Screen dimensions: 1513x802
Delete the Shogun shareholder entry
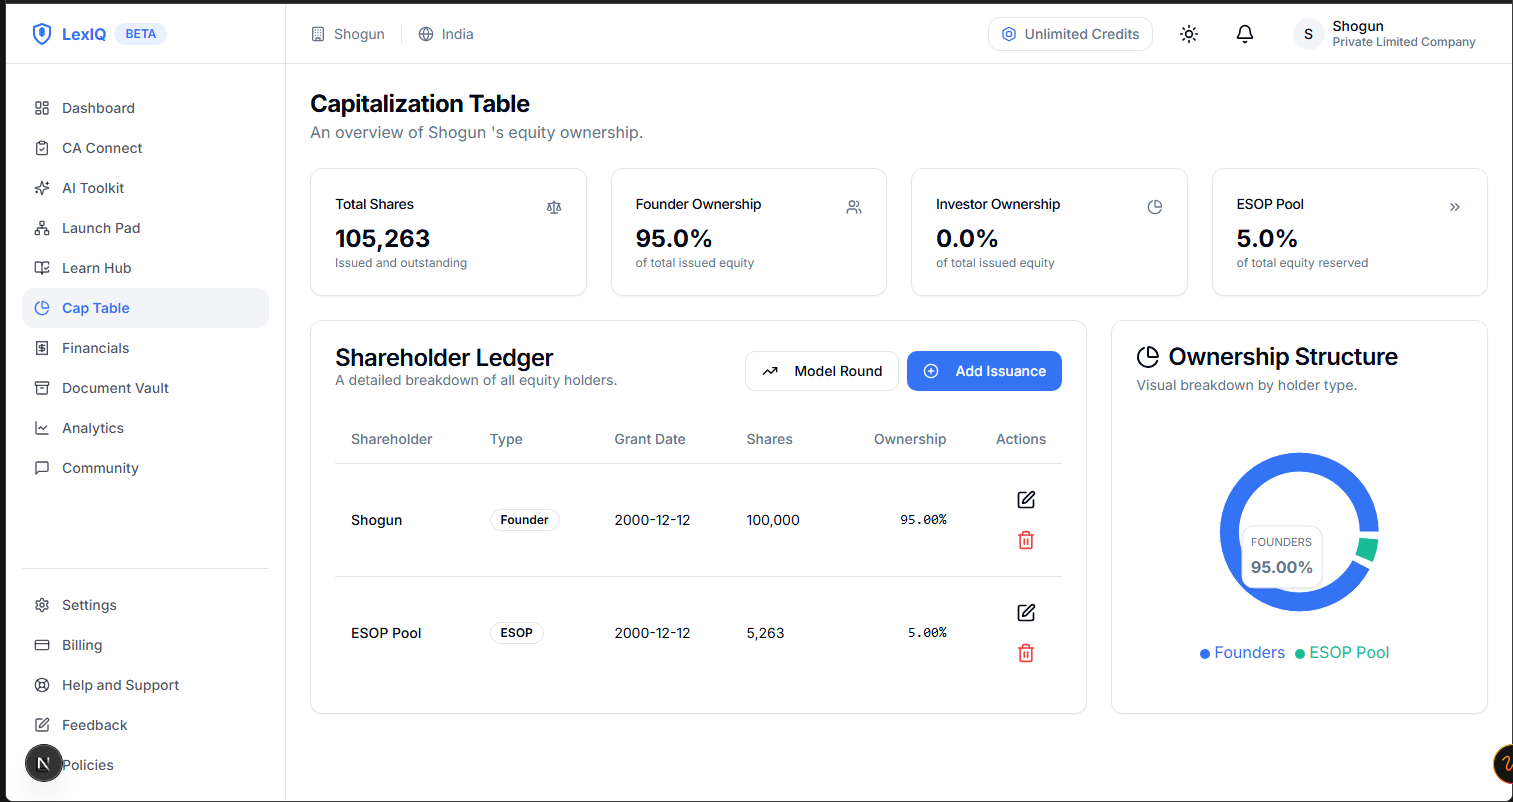[1025, 540]
